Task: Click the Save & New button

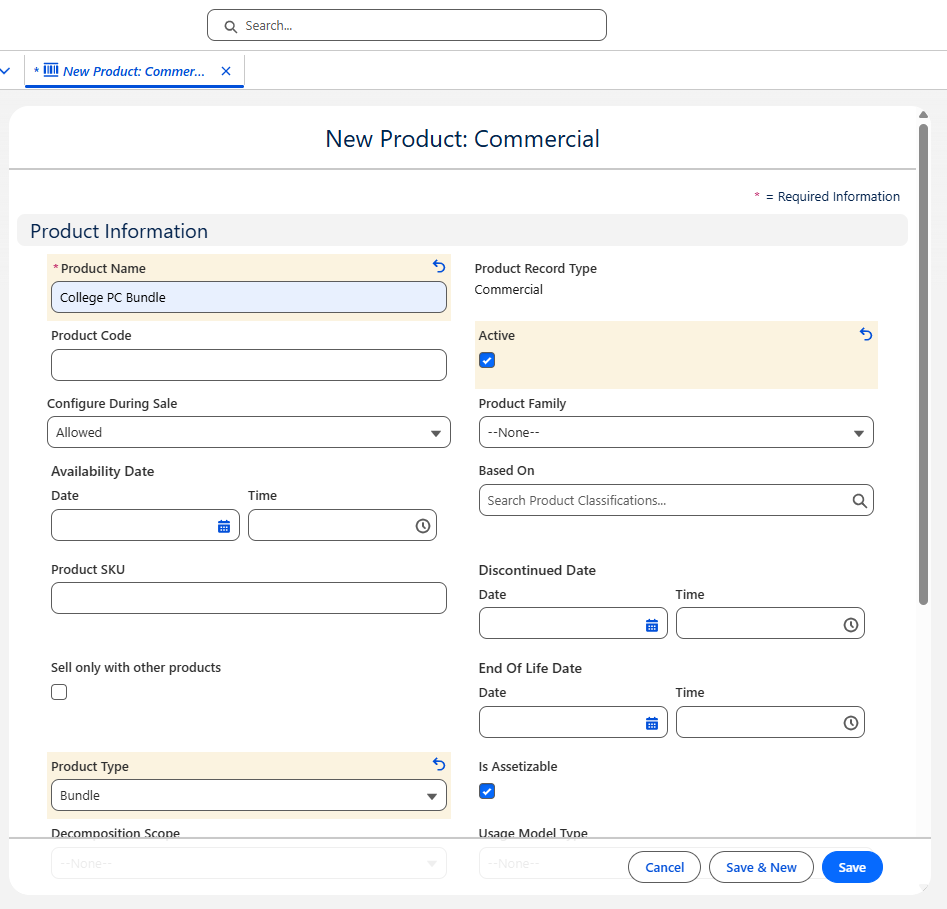Action: 761,868
